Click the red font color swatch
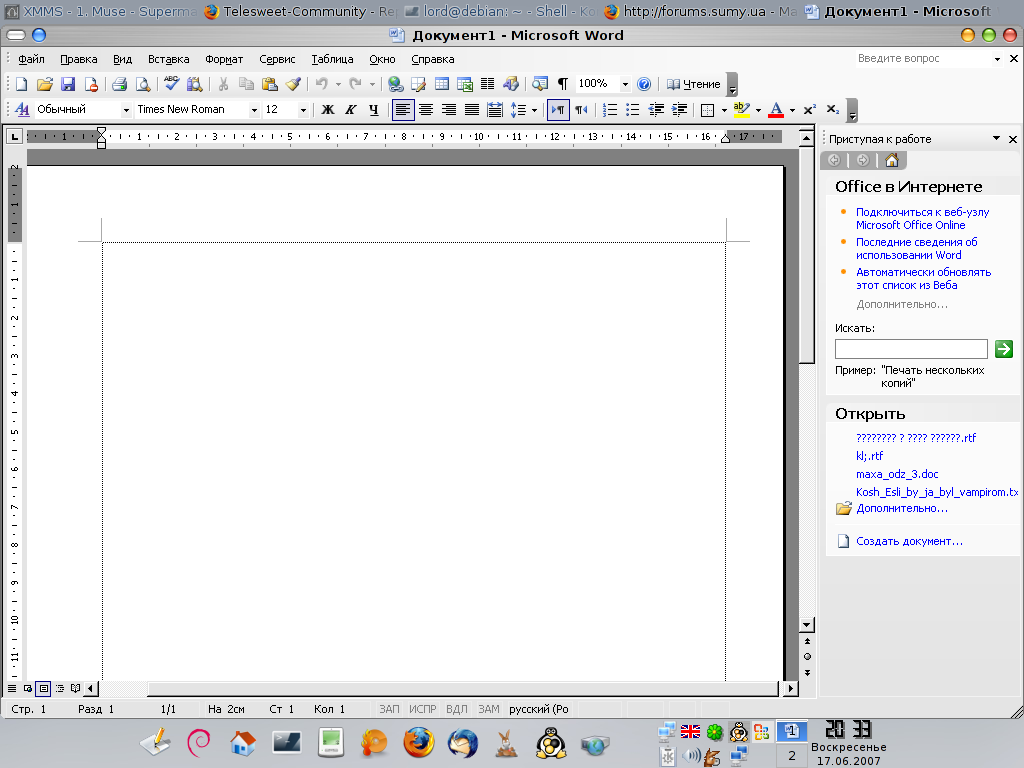This screenshot has width=1024, height=768. 775,110
